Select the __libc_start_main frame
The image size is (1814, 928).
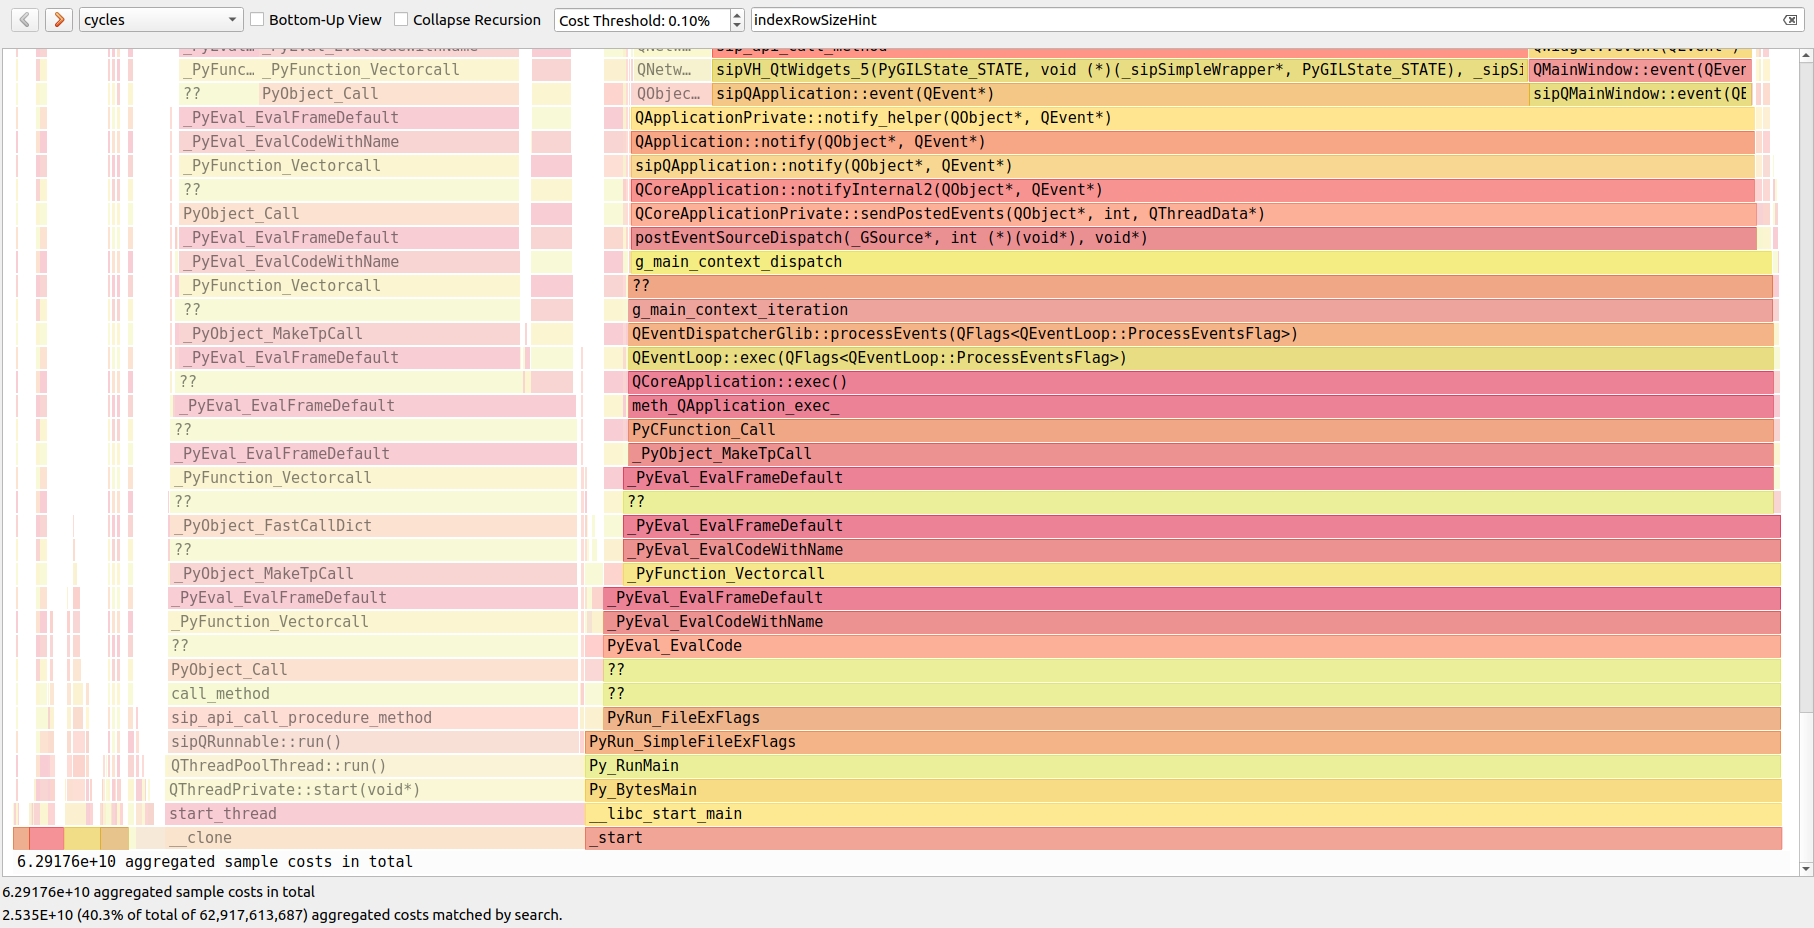coord(1183,814)
